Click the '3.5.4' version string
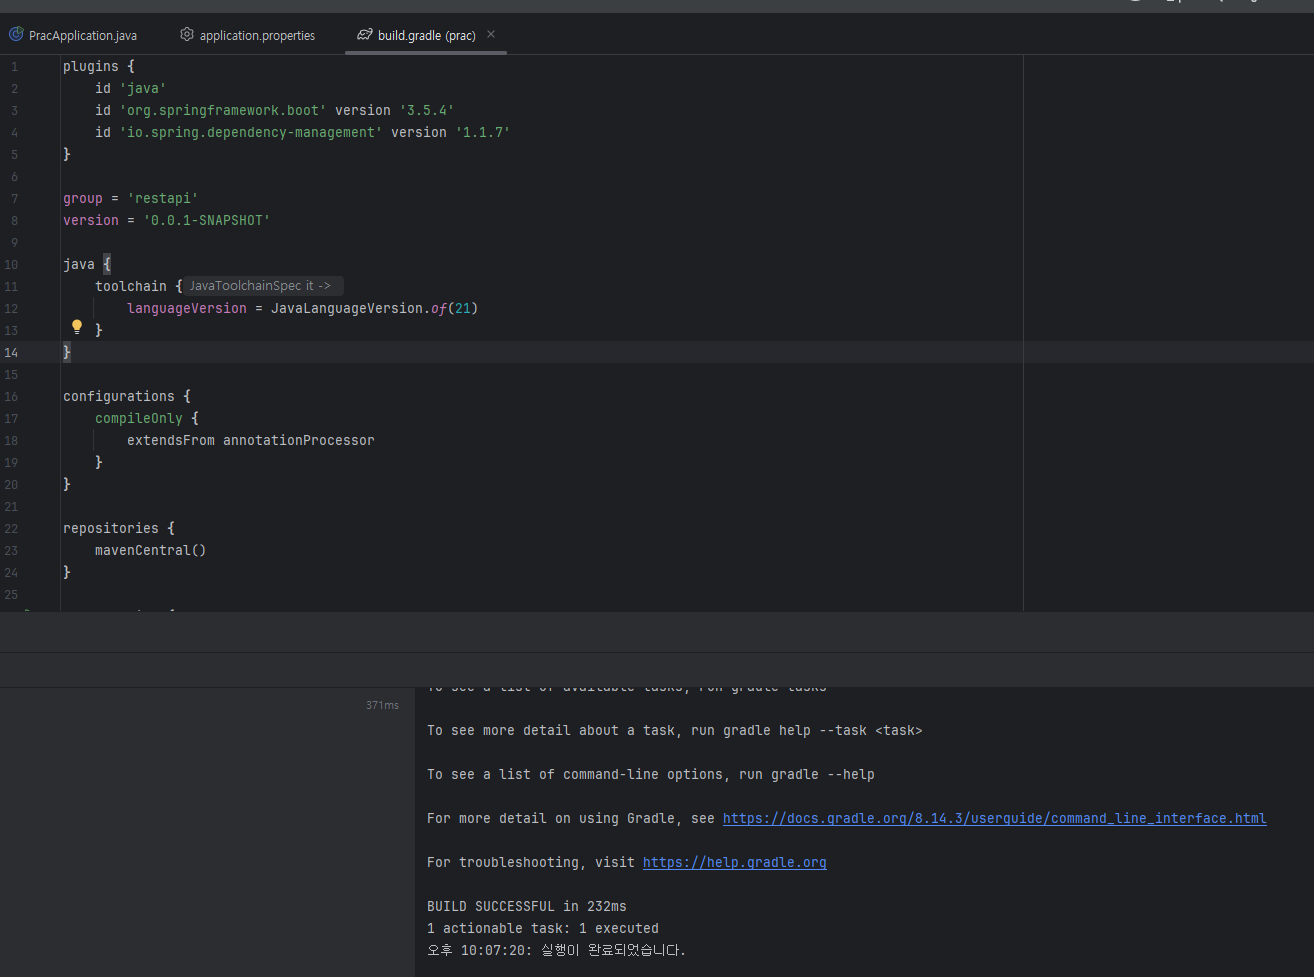The width and height of the screenshot is (1314, 977). (427, 110)
